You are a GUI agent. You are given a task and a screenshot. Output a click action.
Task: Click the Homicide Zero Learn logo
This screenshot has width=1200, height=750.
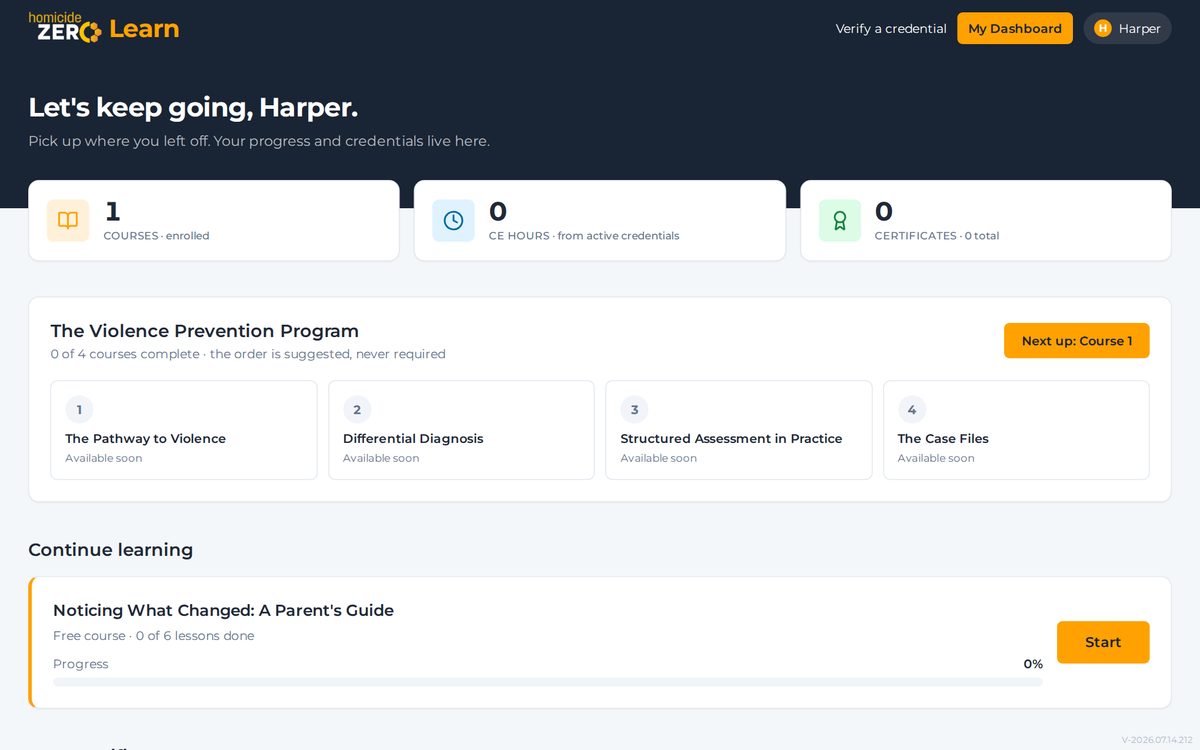(104, 28)
